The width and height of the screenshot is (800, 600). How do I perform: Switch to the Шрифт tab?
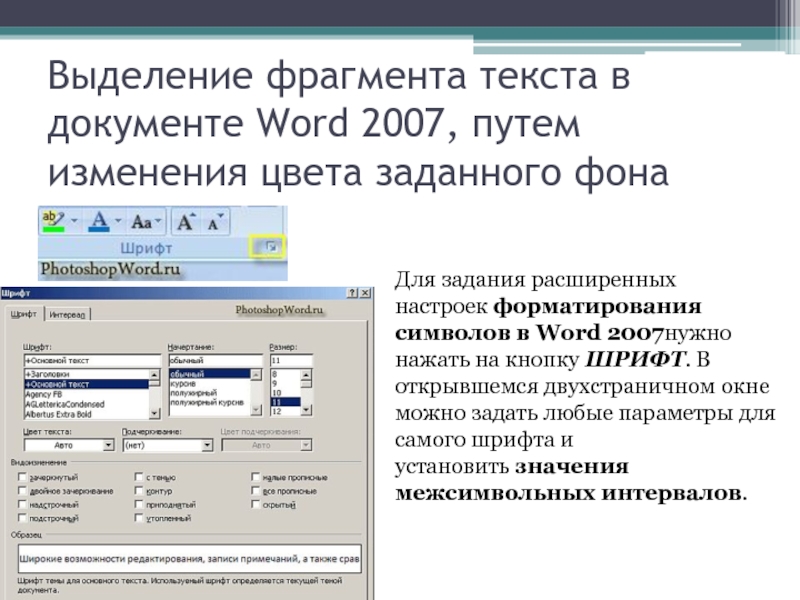tap(23, 314)
